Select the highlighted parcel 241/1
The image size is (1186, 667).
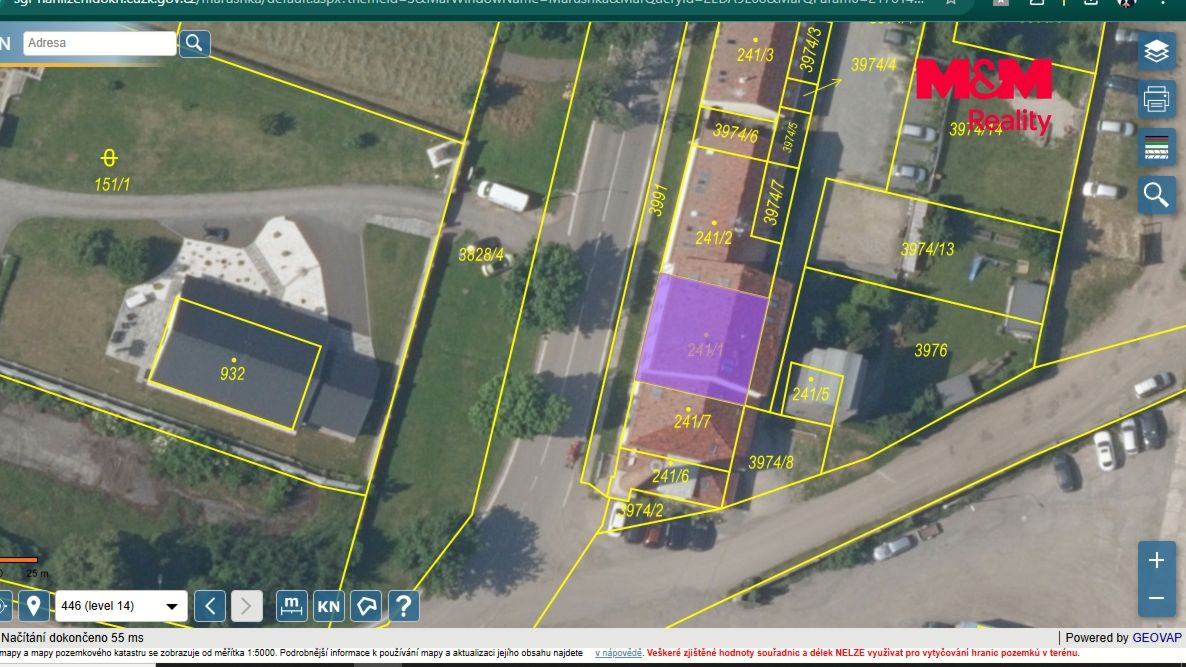pos(703,338)
